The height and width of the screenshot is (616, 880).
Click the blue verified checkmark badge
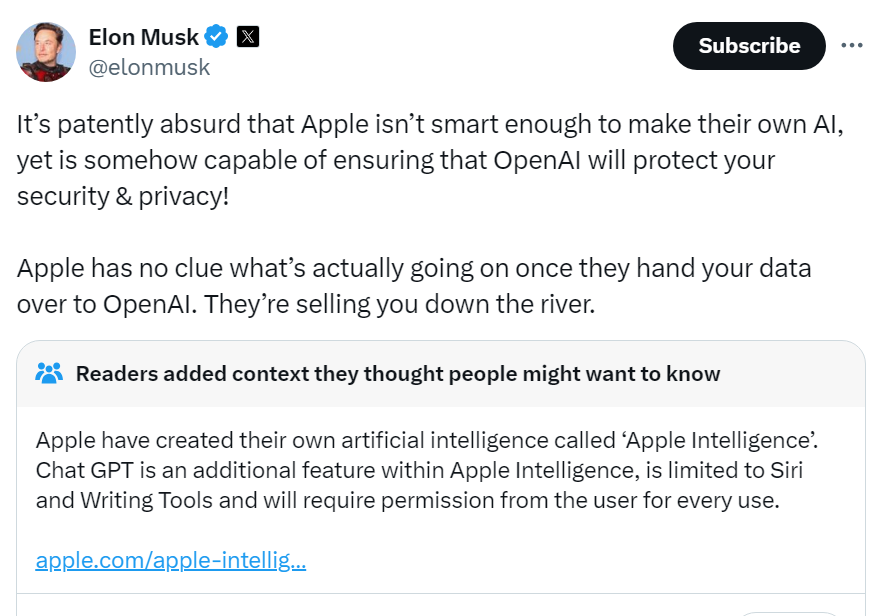pos(216,37)
